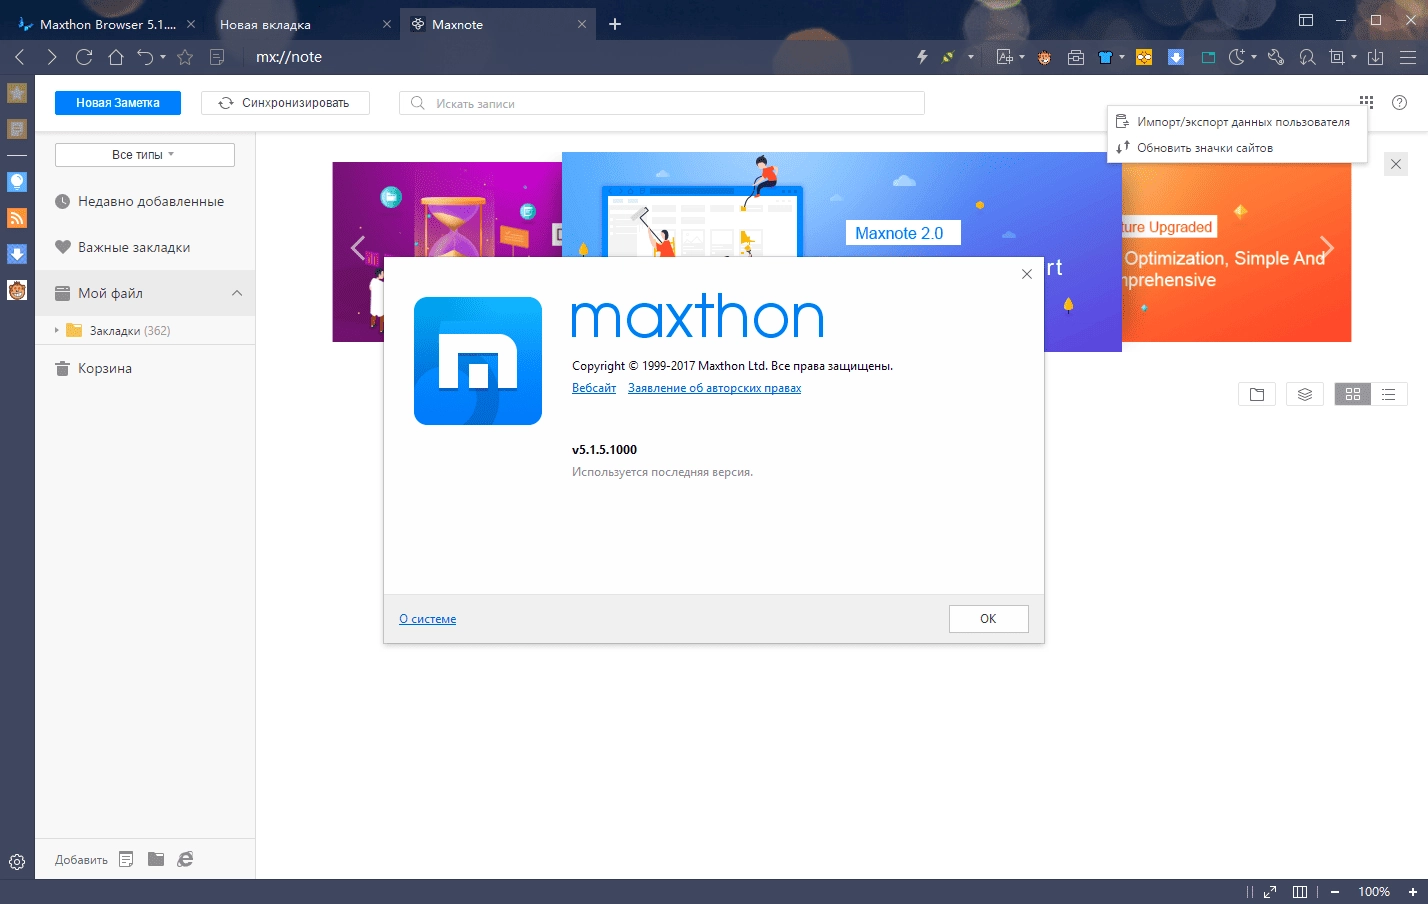Toggle night mode moon icon
This screenshot has height=904, width=1428.
(1237, 57)
